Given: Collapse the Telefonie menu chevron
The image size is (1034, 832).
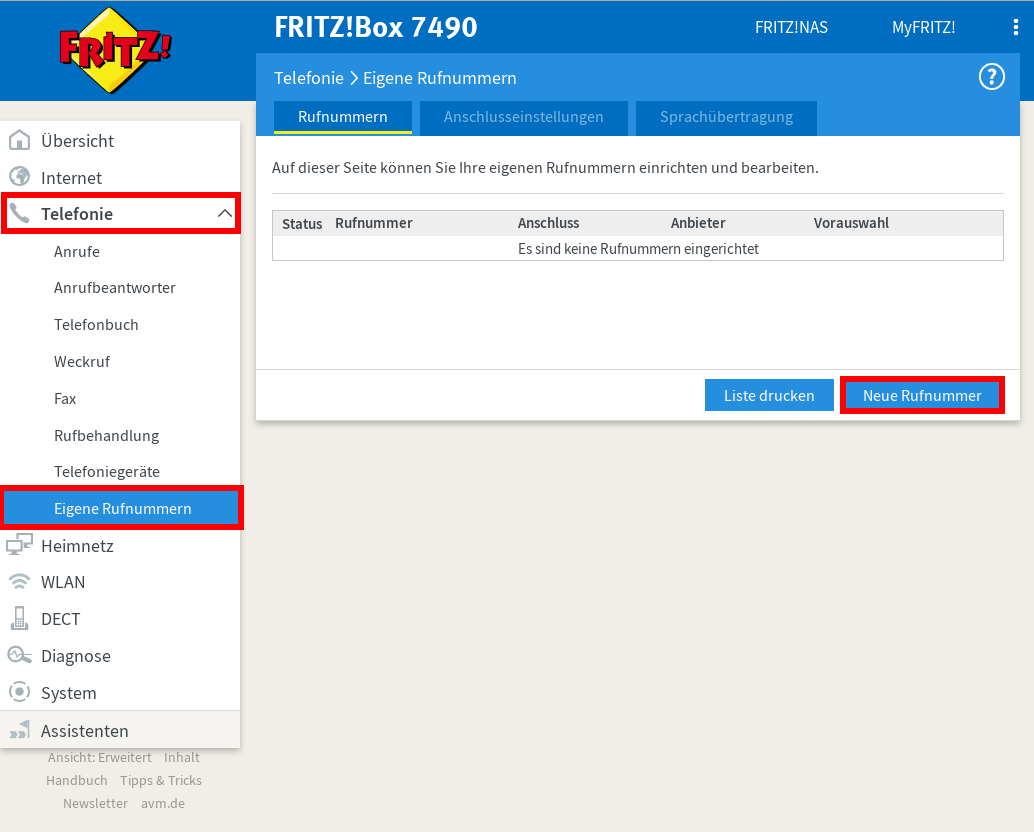Looking at the screenshot, I should (x=224, y=214).
